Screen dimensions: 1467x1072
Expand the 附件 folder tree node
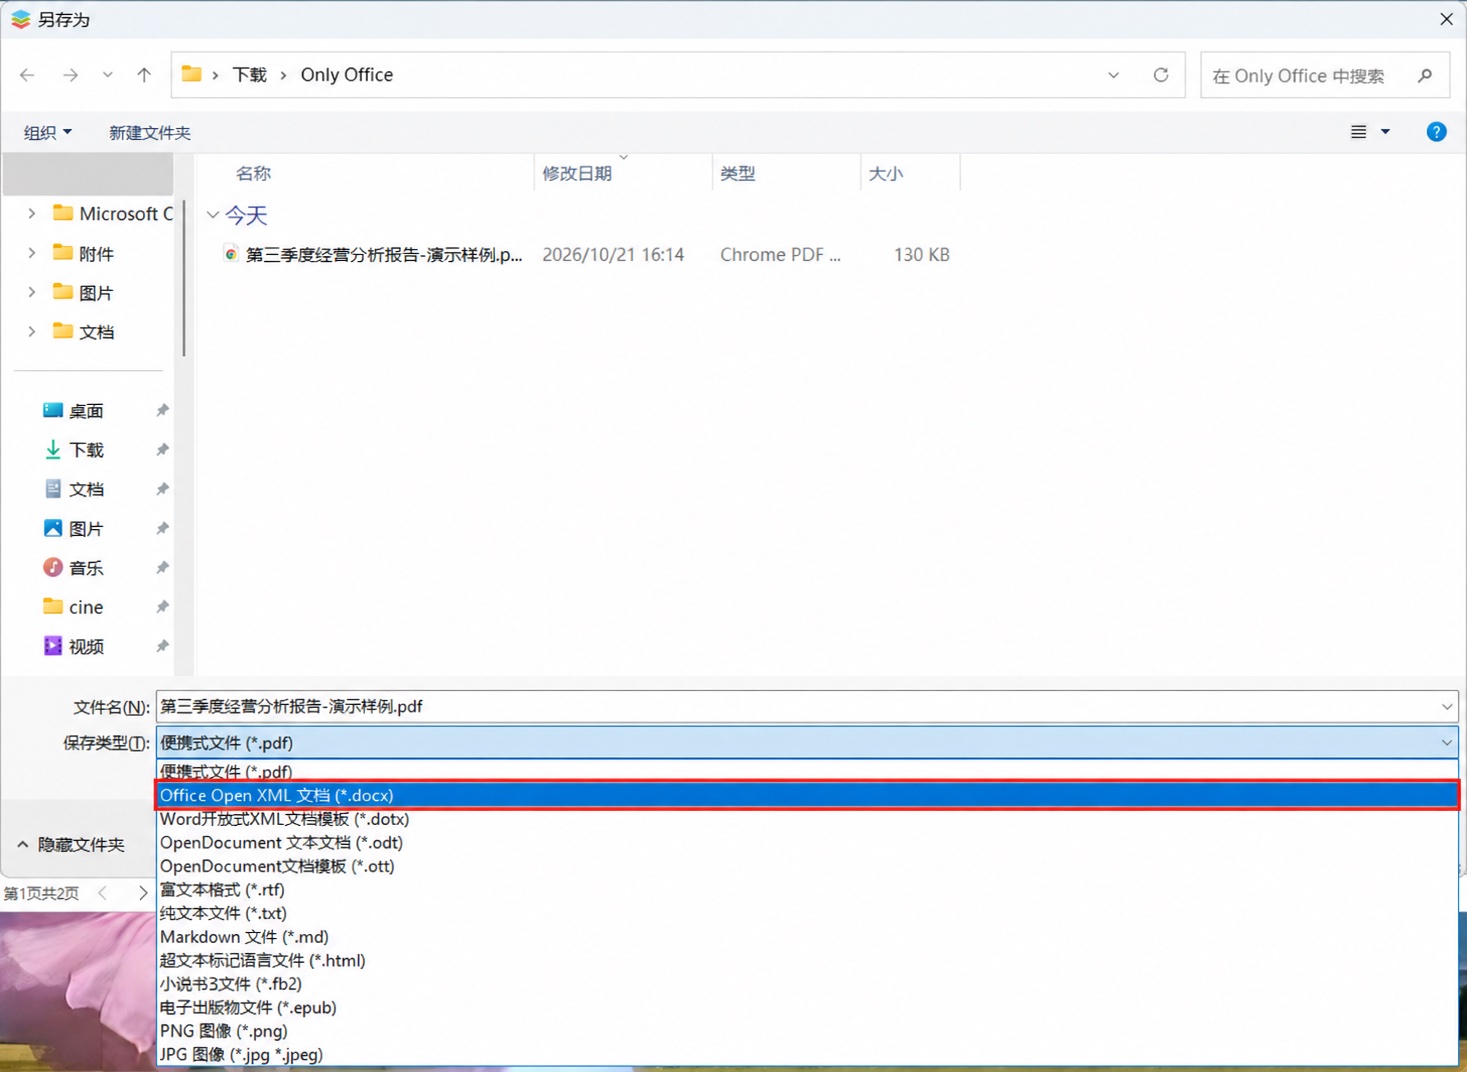point(32,253)
